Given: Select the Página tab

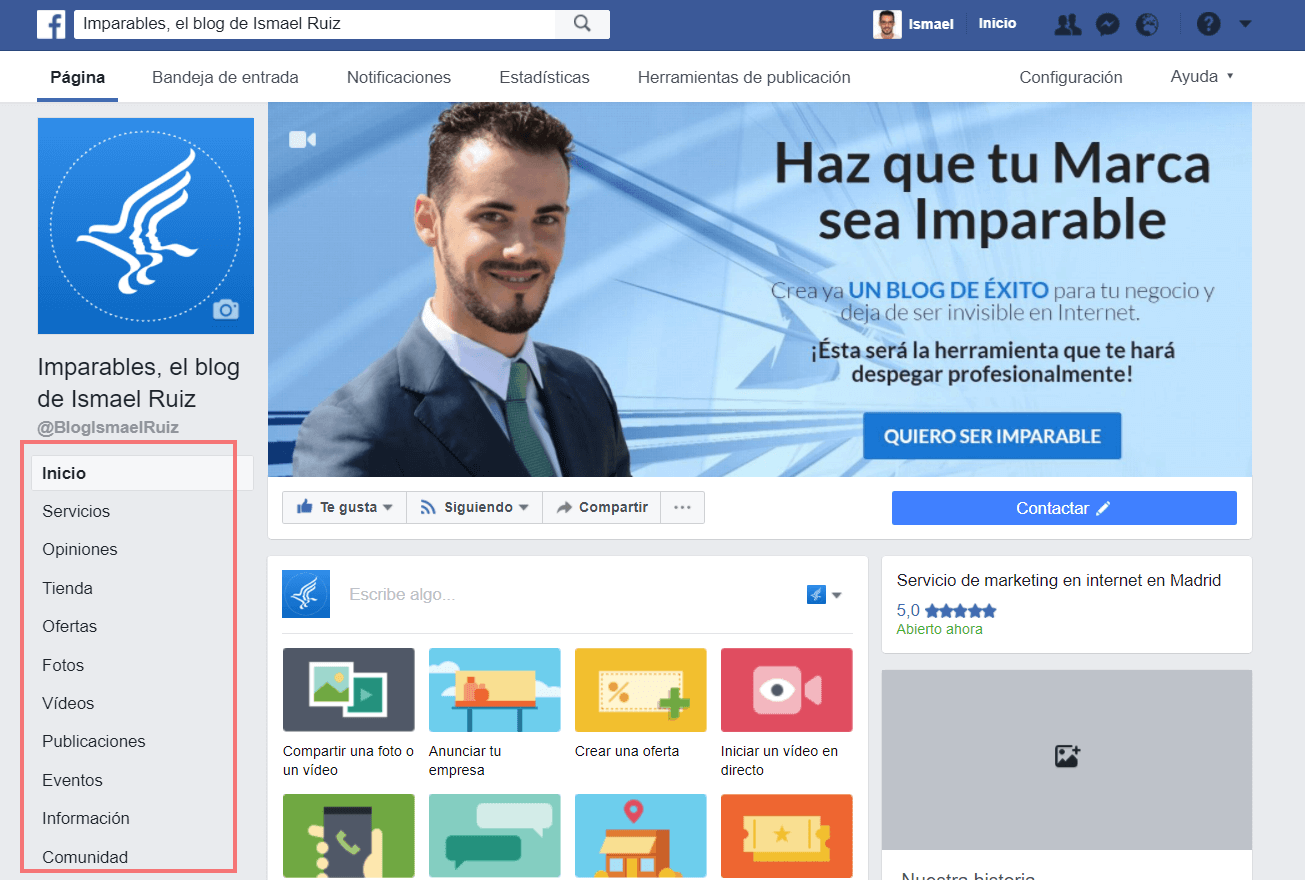Looking at the screenshot, I should (78, 77).
